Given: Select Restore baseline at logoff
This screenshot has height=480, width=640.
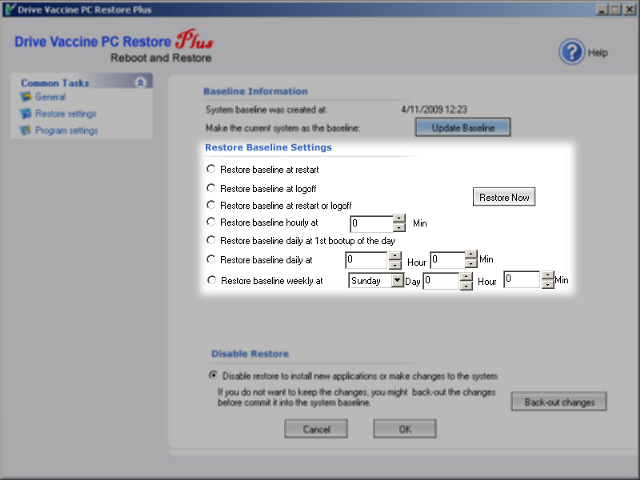Looking at the screenshot, I should (x=211, y=188).
